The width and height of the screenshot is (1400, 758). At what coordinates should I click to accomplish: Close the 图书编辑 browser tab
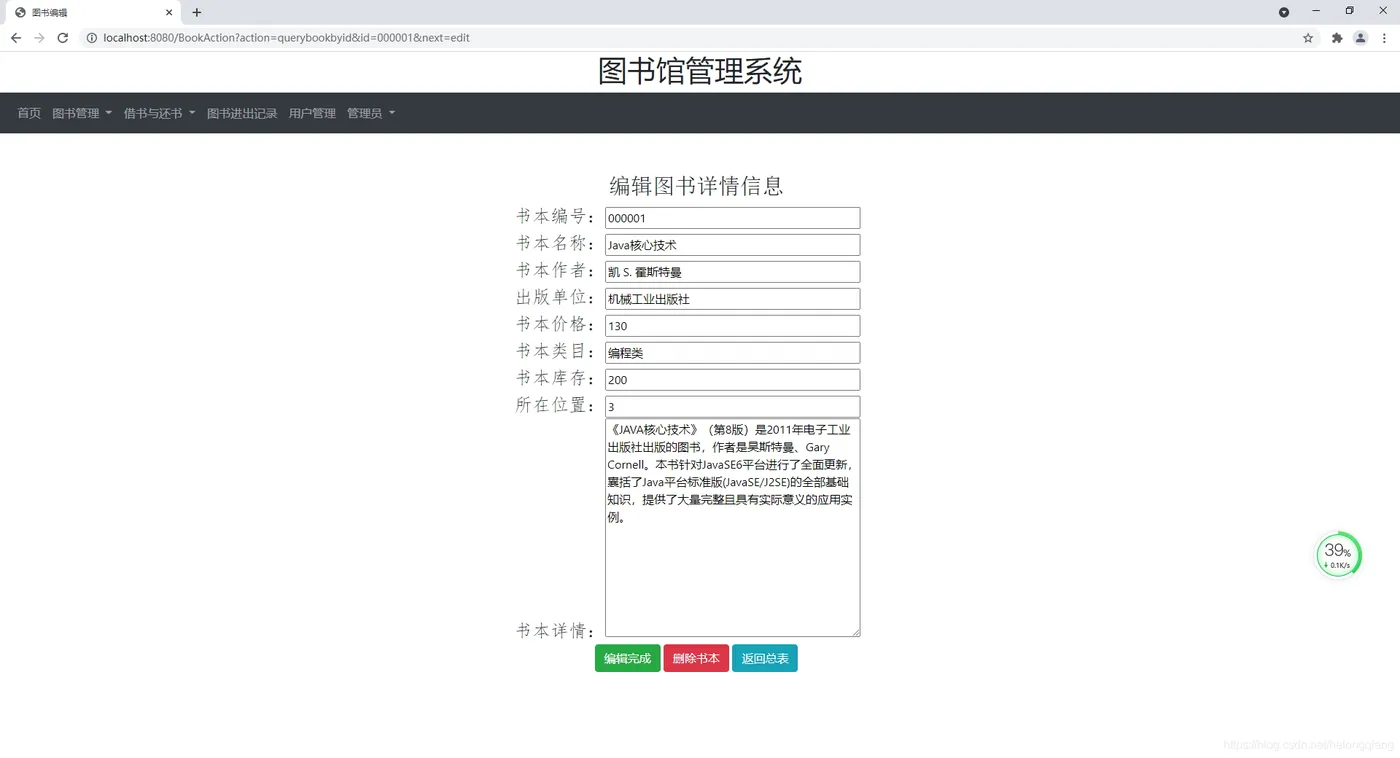[169, 12]
